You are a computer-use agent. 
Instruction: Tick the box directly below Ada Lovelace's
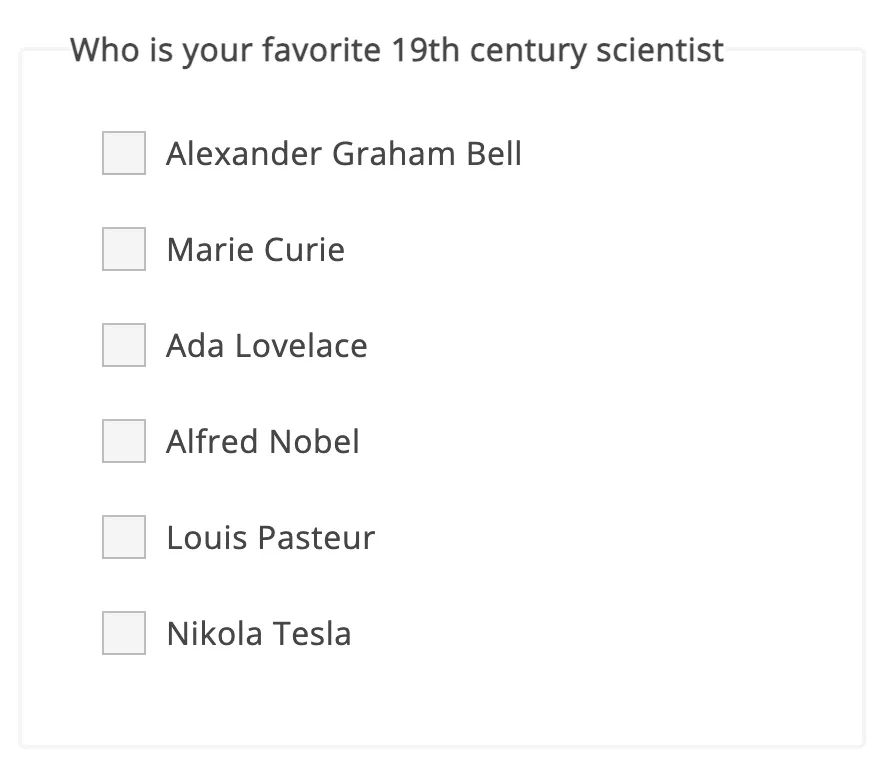124,441
